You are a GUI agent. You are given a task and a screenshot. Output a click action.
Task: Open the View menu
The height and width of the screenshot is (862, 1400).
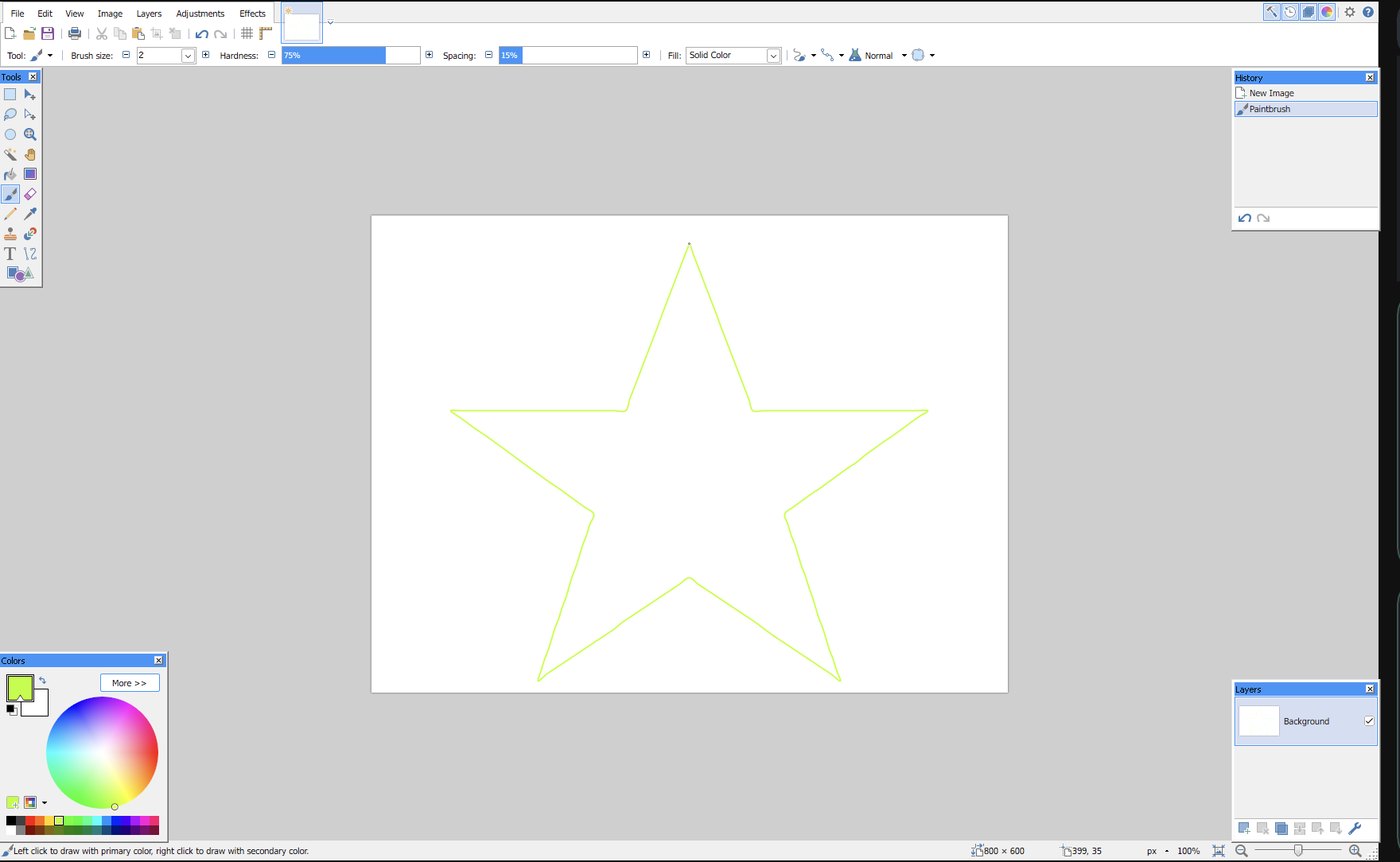[75, 14]
